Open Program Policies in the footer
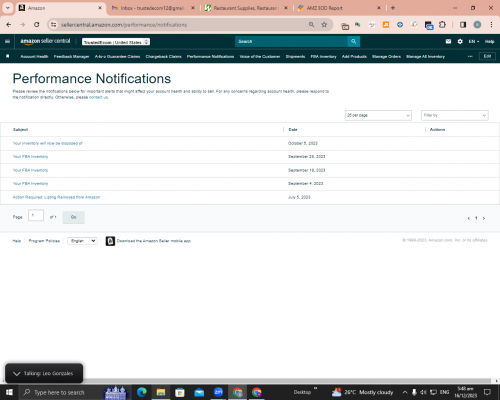 click(x=44, y=241)
